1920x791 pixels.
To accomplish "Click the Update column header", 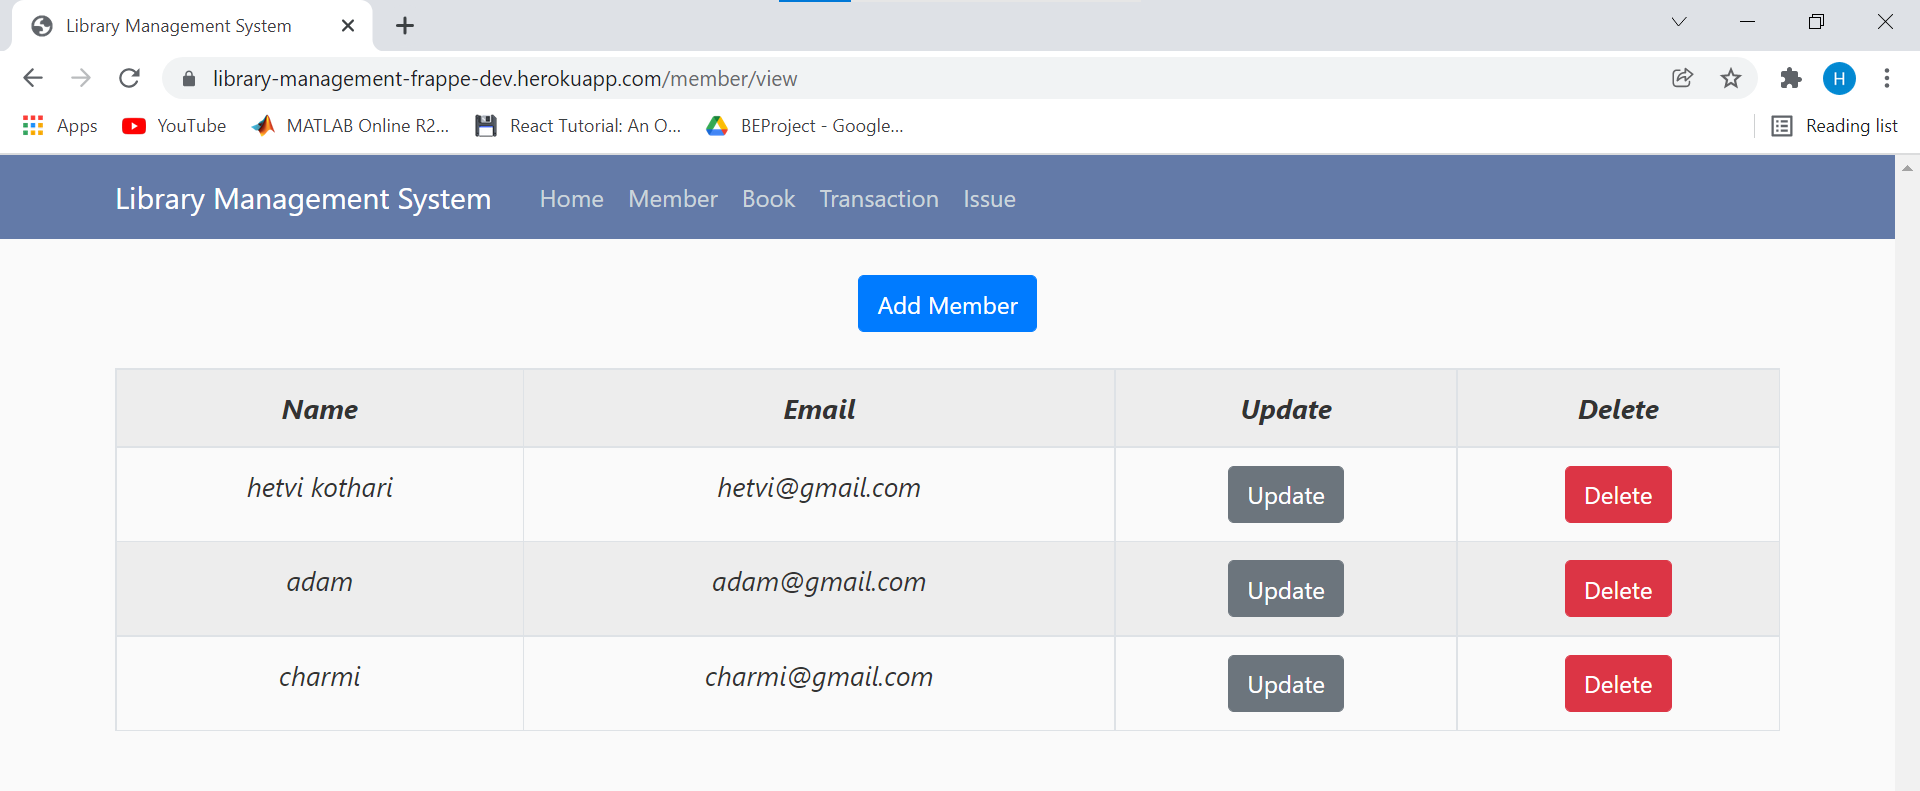I will [1286, 410].
